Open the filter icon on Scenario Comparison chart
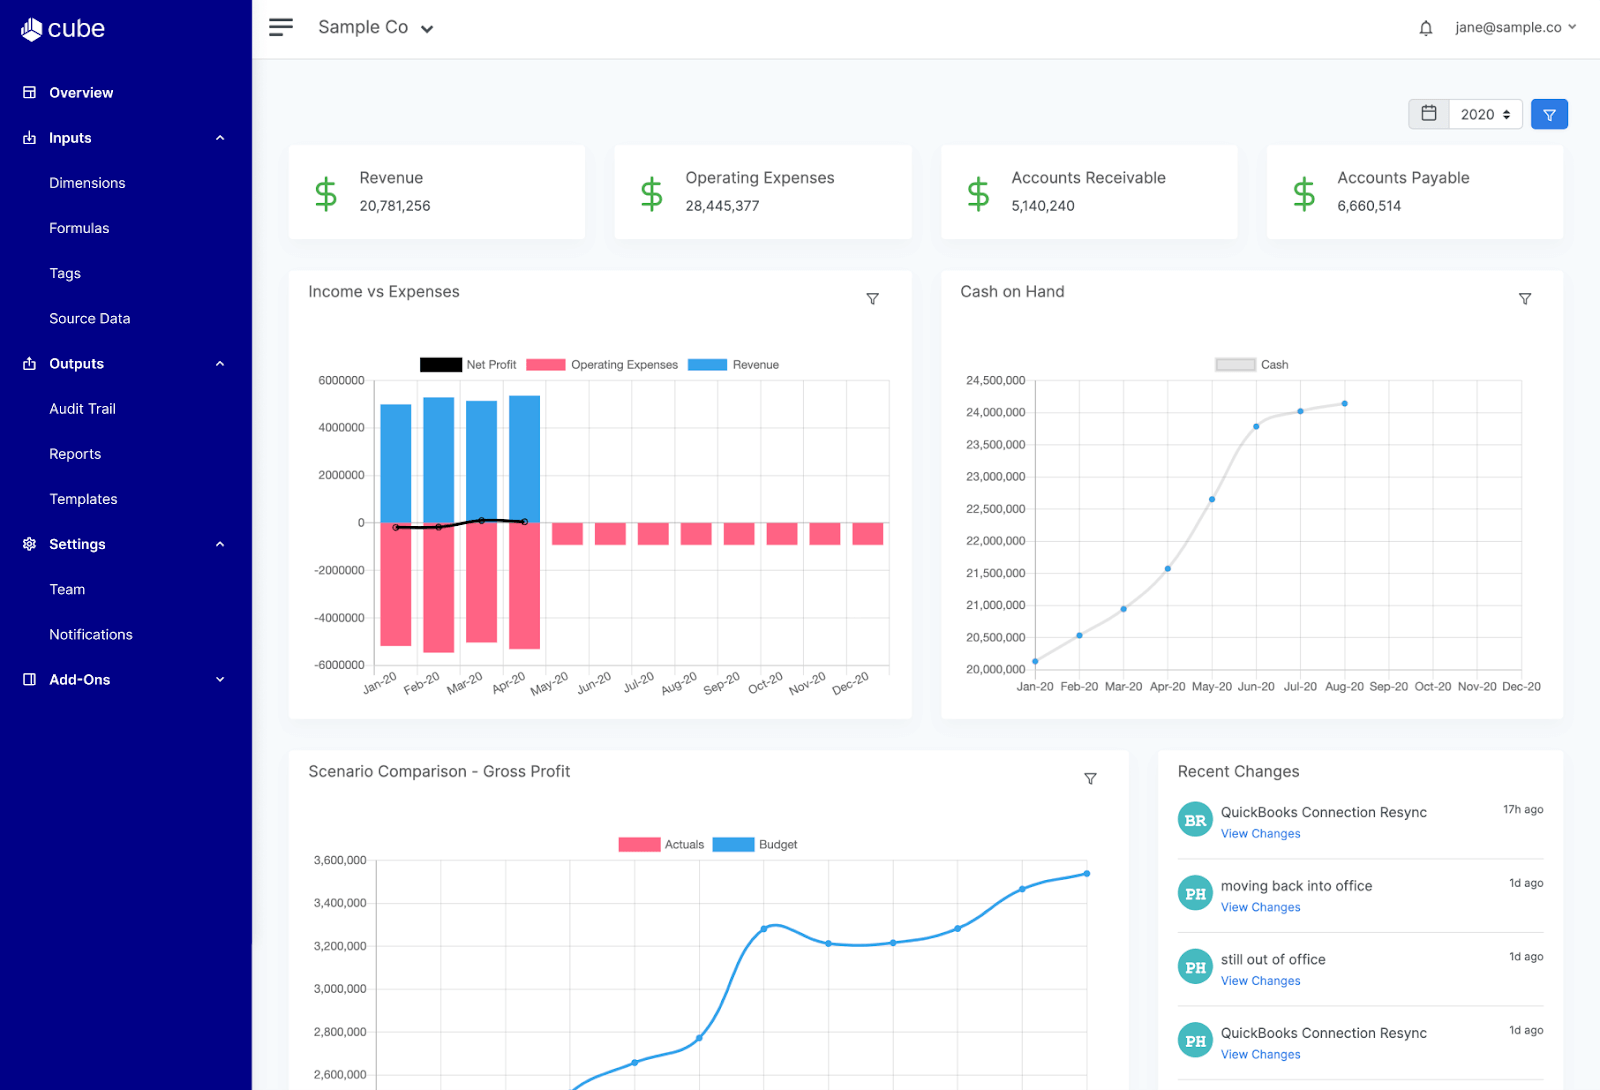1600x1090 pixels. pyautogui.click(x=1090, y=778)
